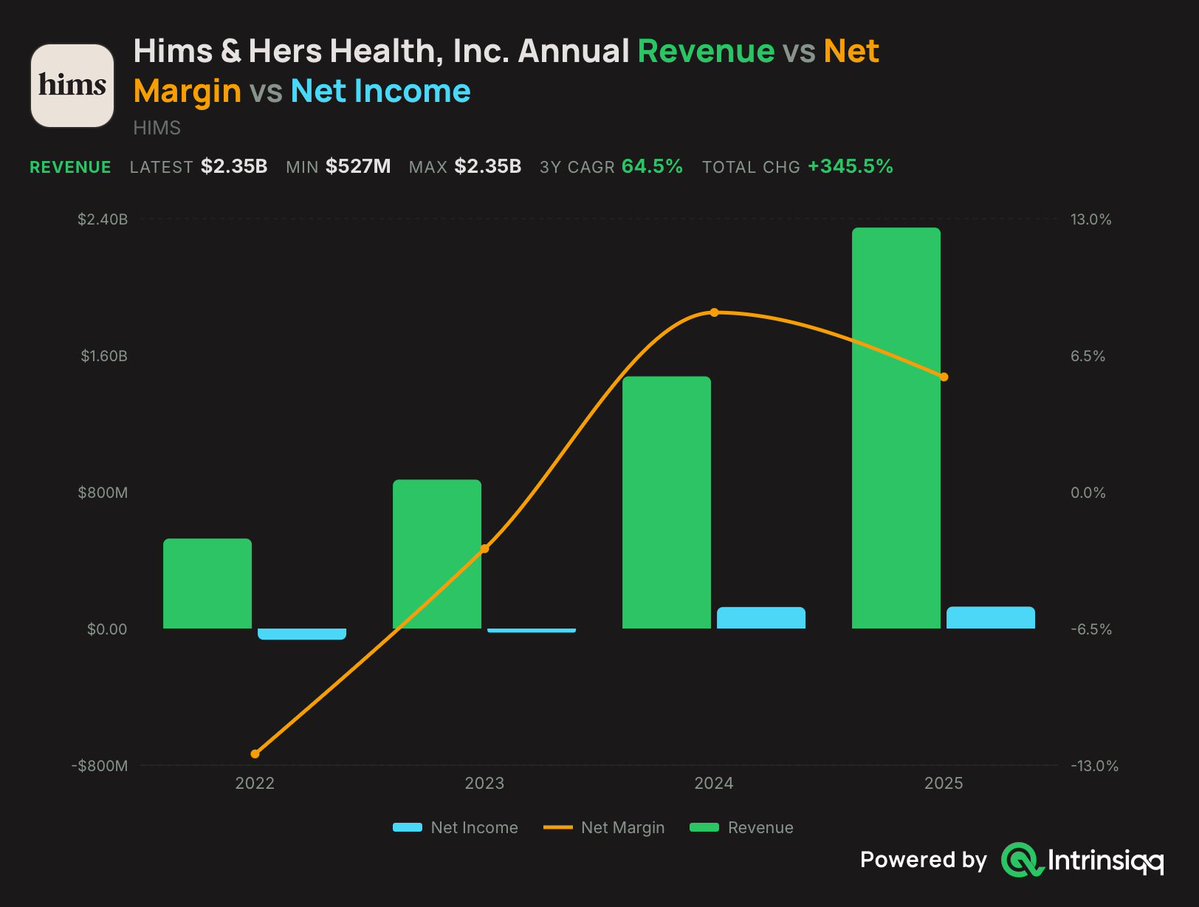The image size is (1199, 907).
Task: Click the 2024 net margin peak point
Action: [x=714, y=312]
